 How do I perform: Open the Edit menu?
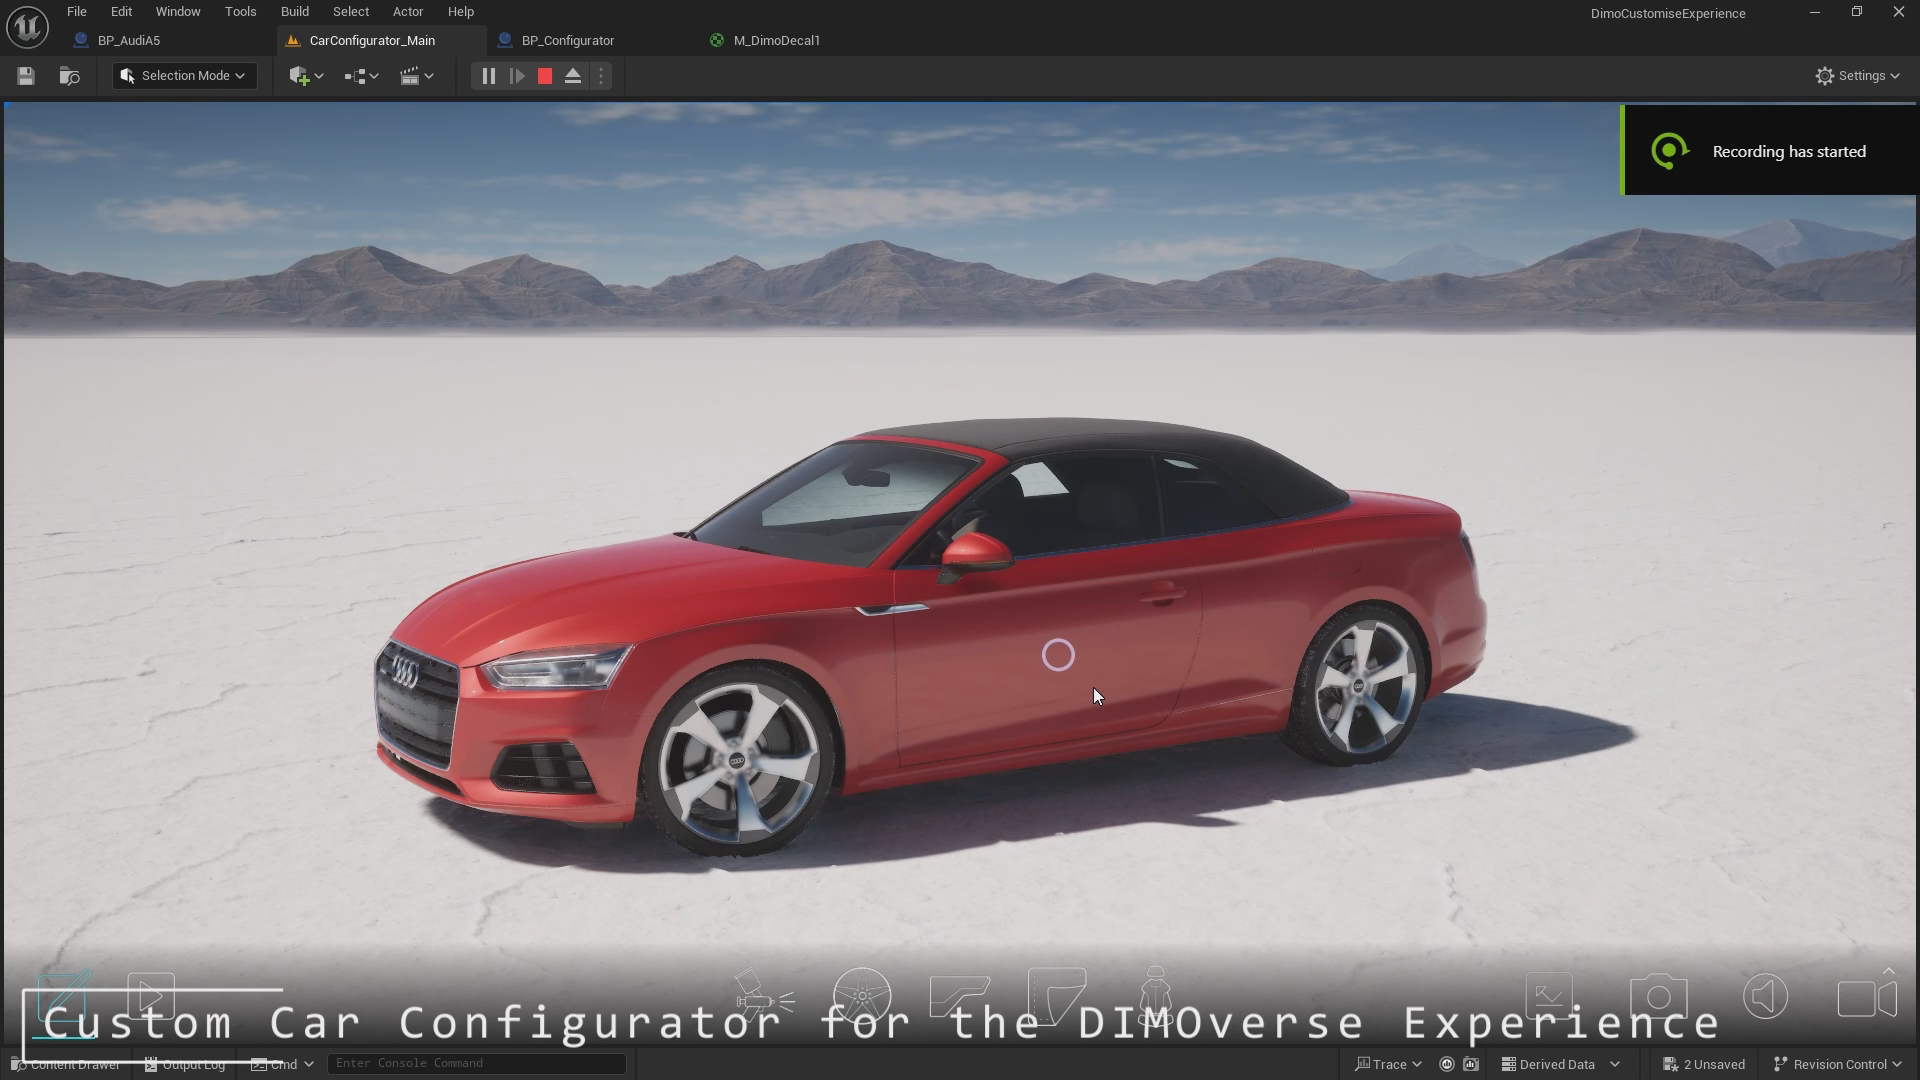coord(121,12)
